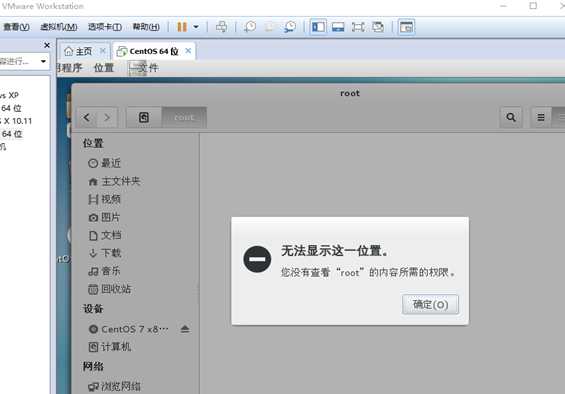Screen dimensions: 565x394
Task: Select the XP virtual machine in library
Action: [9, 95]
